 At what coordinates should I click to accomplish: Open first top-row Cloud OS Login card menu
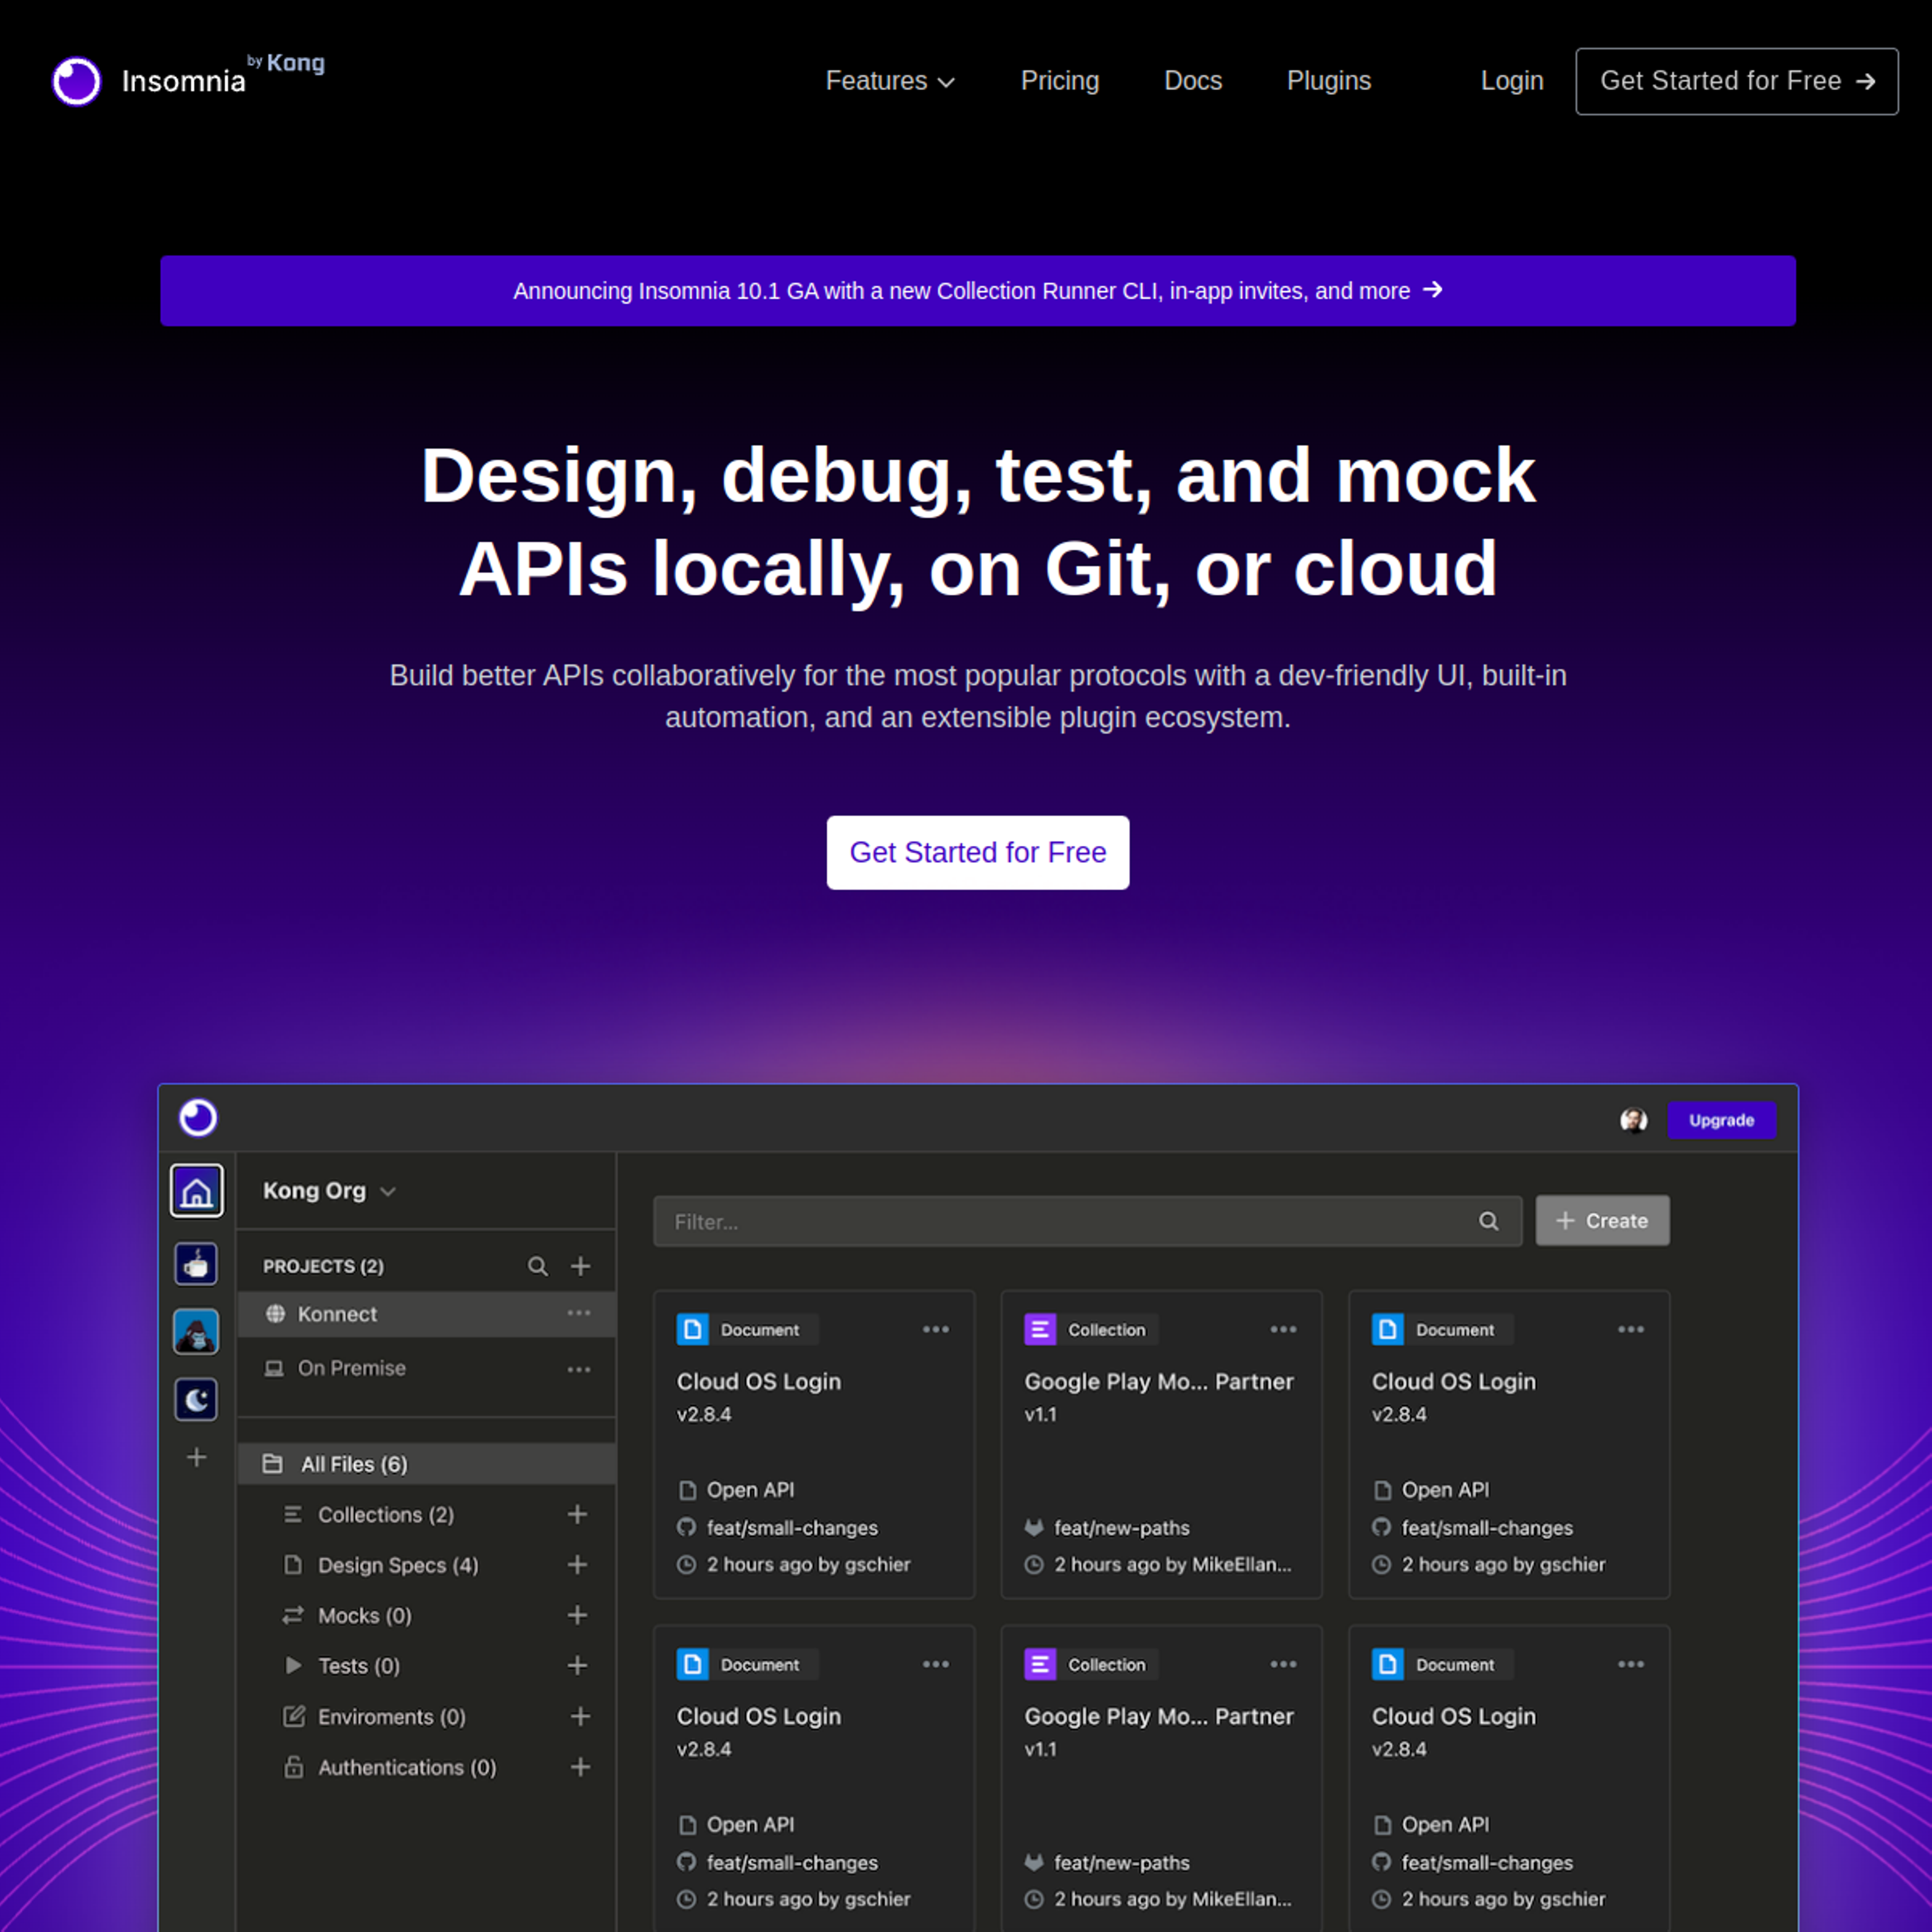935,1329
